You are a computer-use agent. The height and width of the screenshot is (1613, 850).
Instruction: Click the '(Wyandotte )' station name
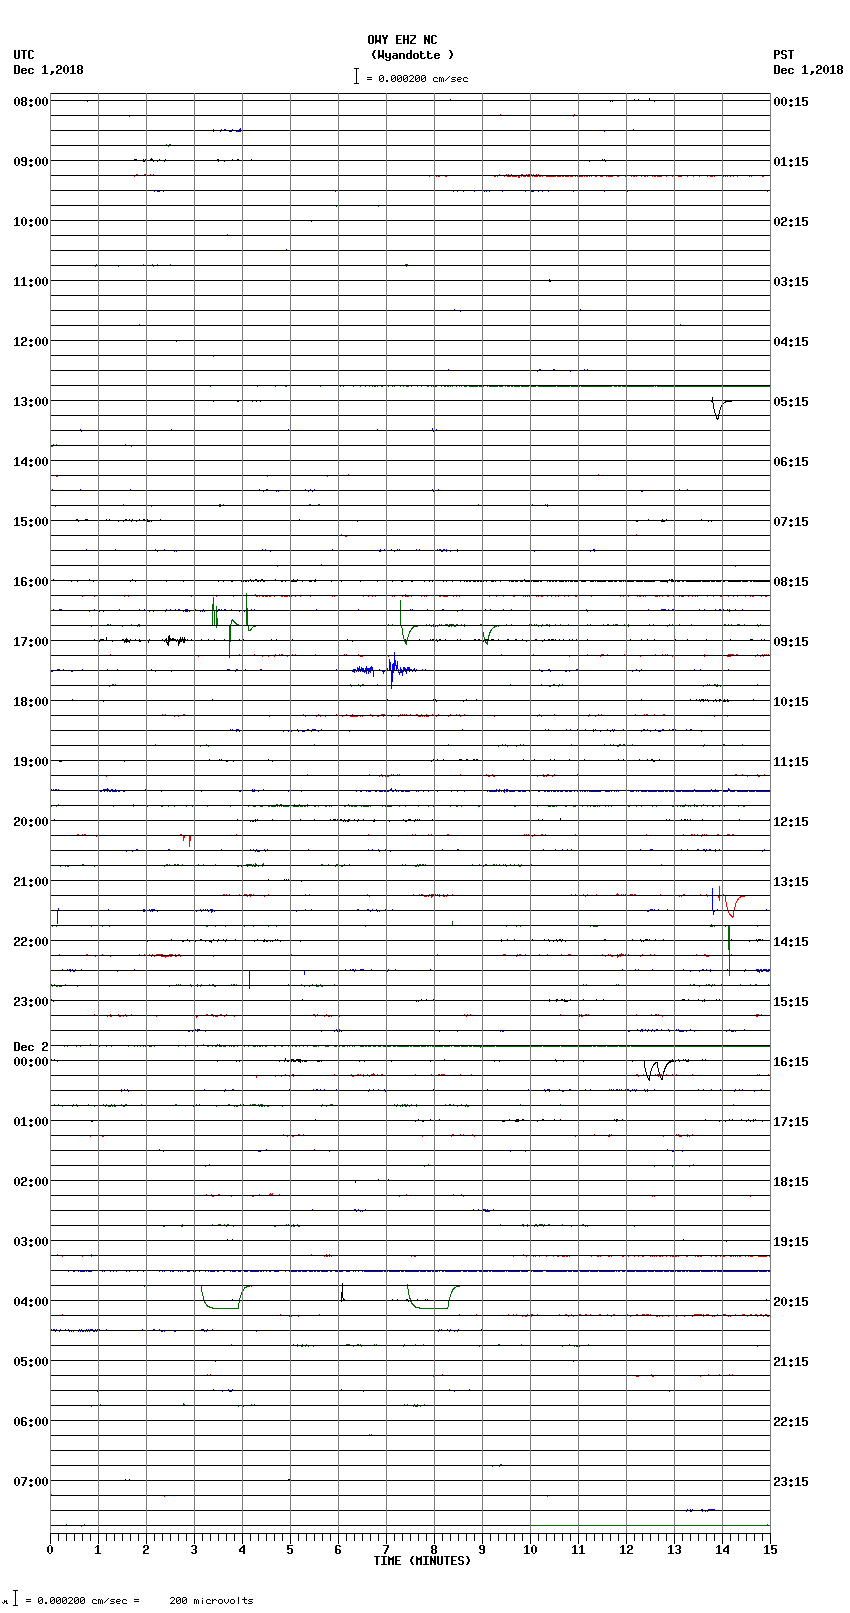click(412, 55)
